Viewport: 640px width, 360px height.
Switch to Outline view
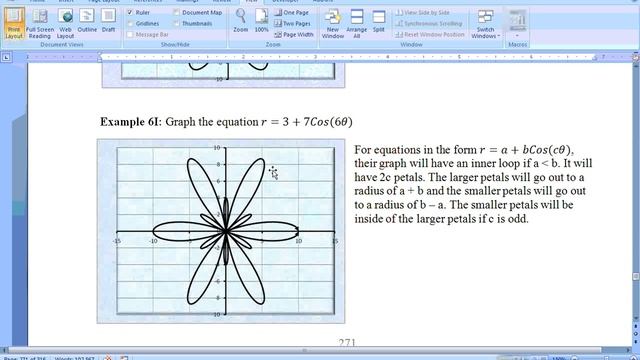point(87,20)
